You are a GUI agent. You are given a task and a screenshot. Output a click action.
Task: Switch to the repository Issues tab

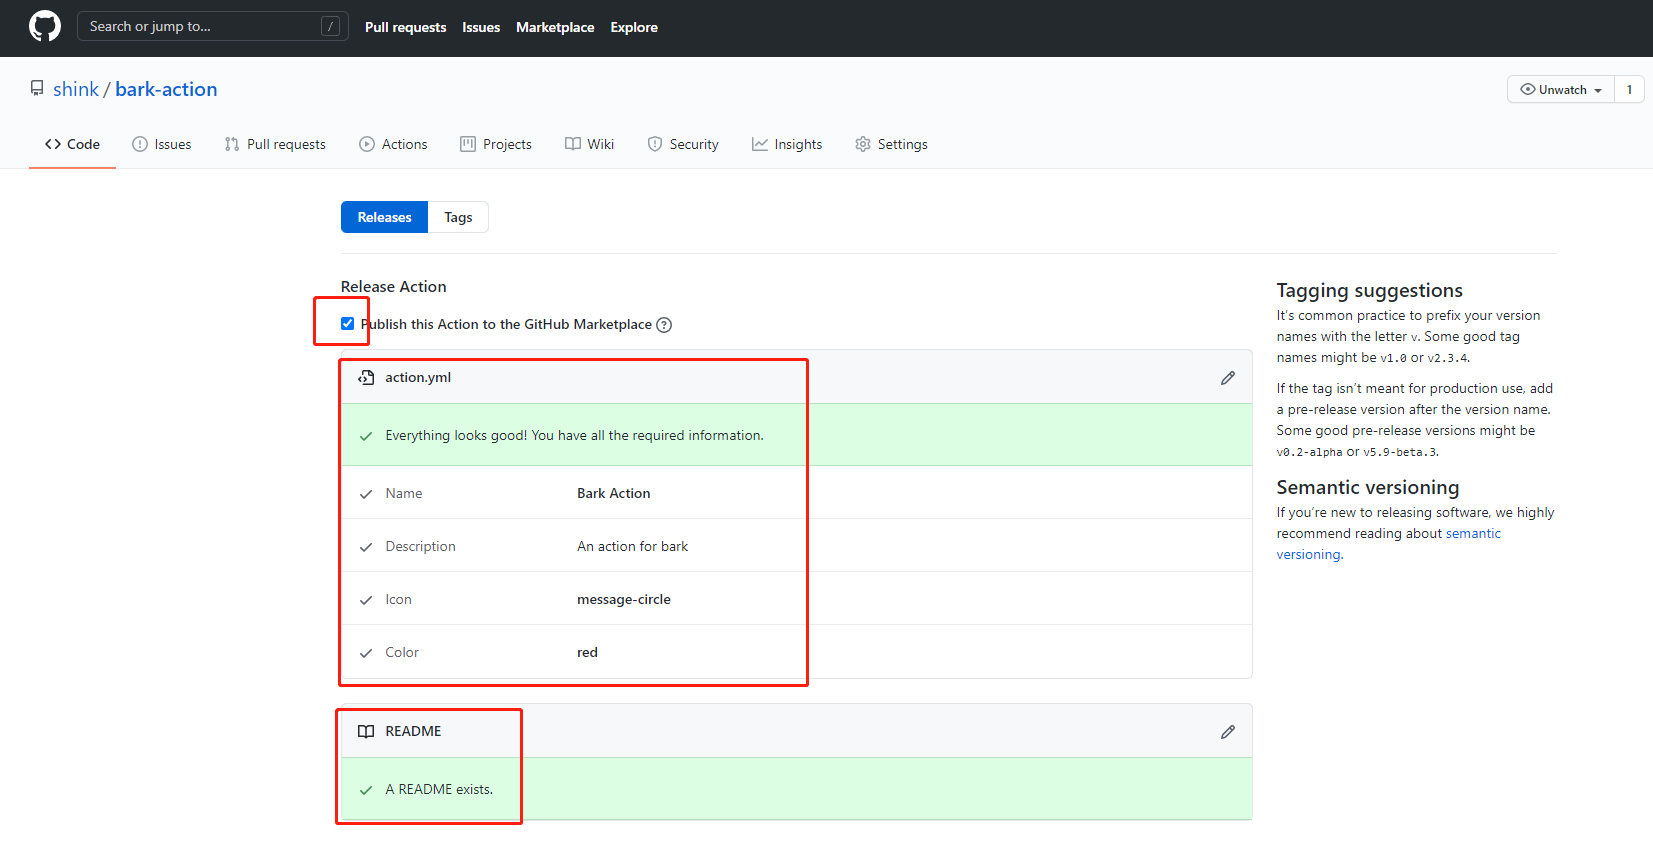click(x=162, y=144)
